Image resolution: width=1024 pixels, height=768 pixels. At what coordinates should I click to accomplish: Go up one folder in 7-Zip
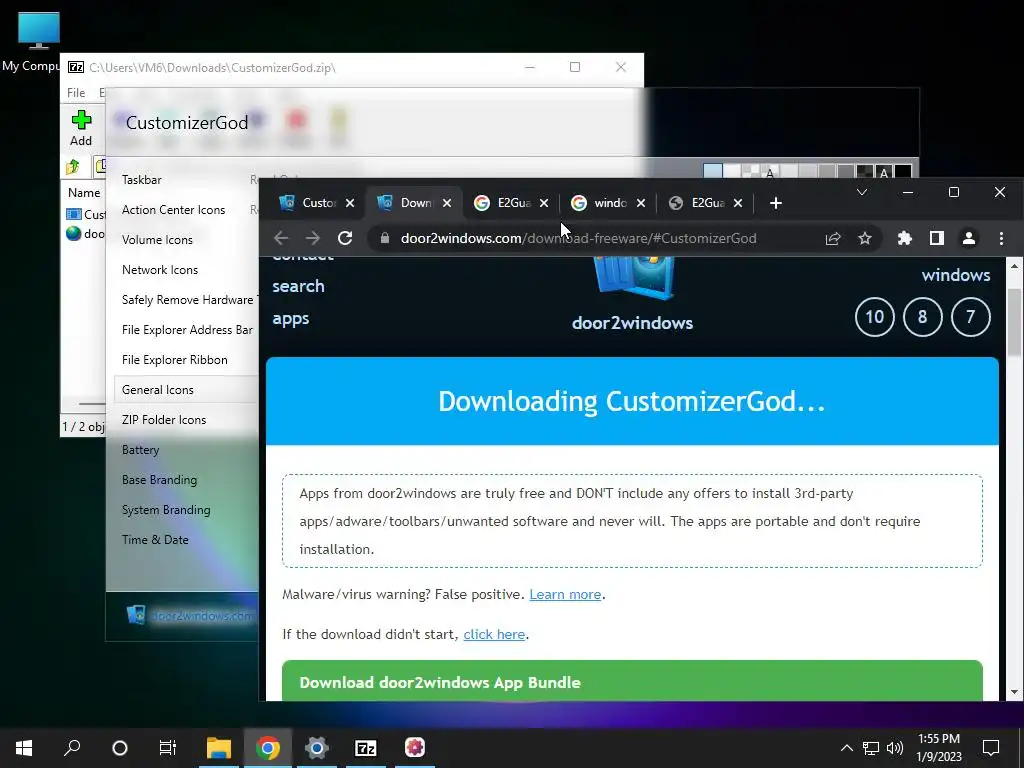(73, 167)
